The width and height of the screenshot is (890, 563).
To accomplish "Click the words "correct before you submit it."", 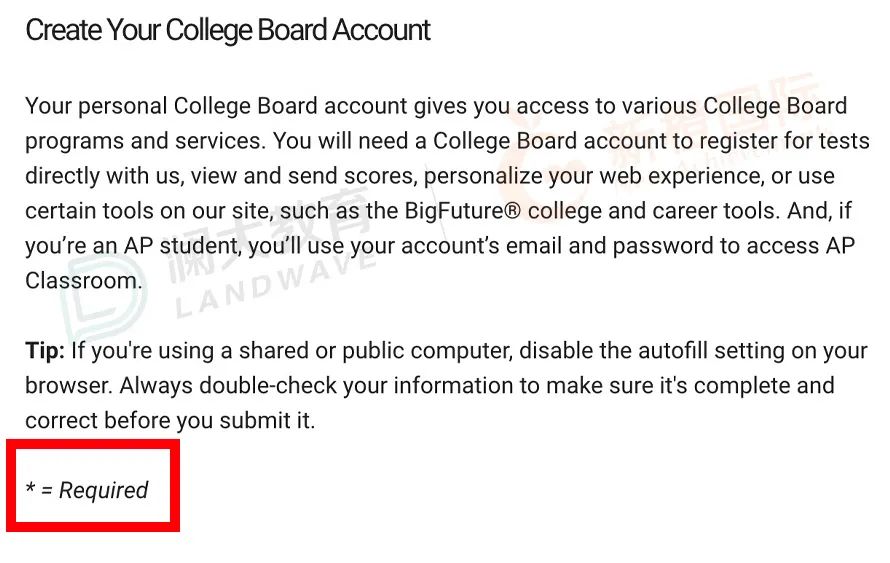I will click(x=170, y=421).
